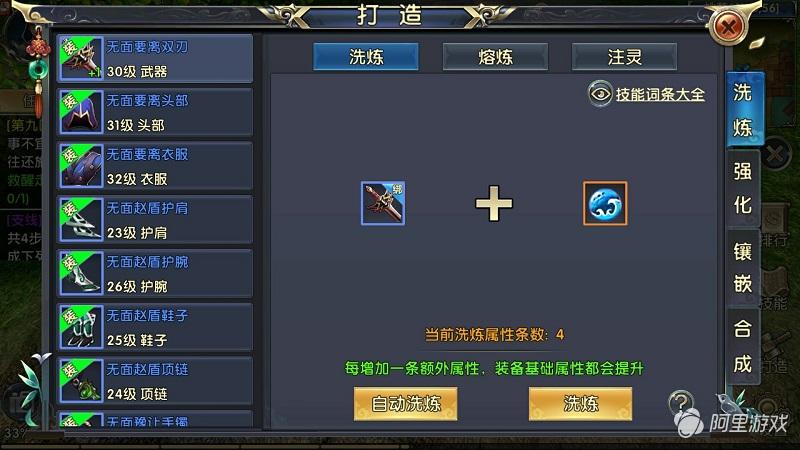Select the 无面赵盾项链 necklace icon

(x=81, y=381)
